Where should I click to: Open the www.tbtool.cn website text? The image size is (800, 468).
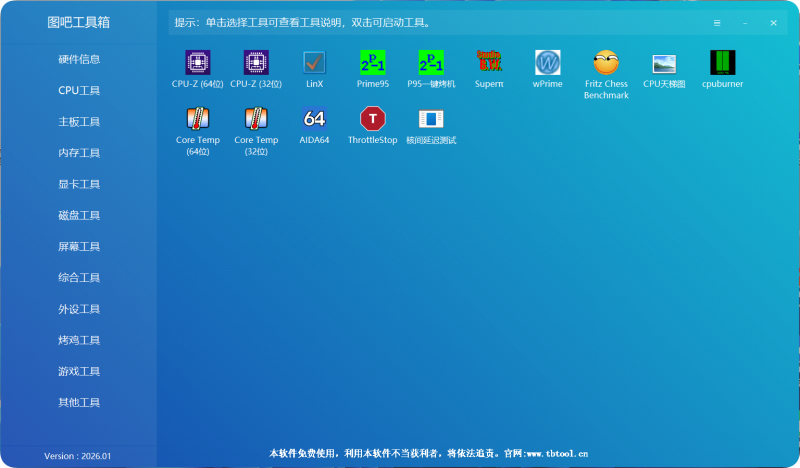tap(557, 453)
